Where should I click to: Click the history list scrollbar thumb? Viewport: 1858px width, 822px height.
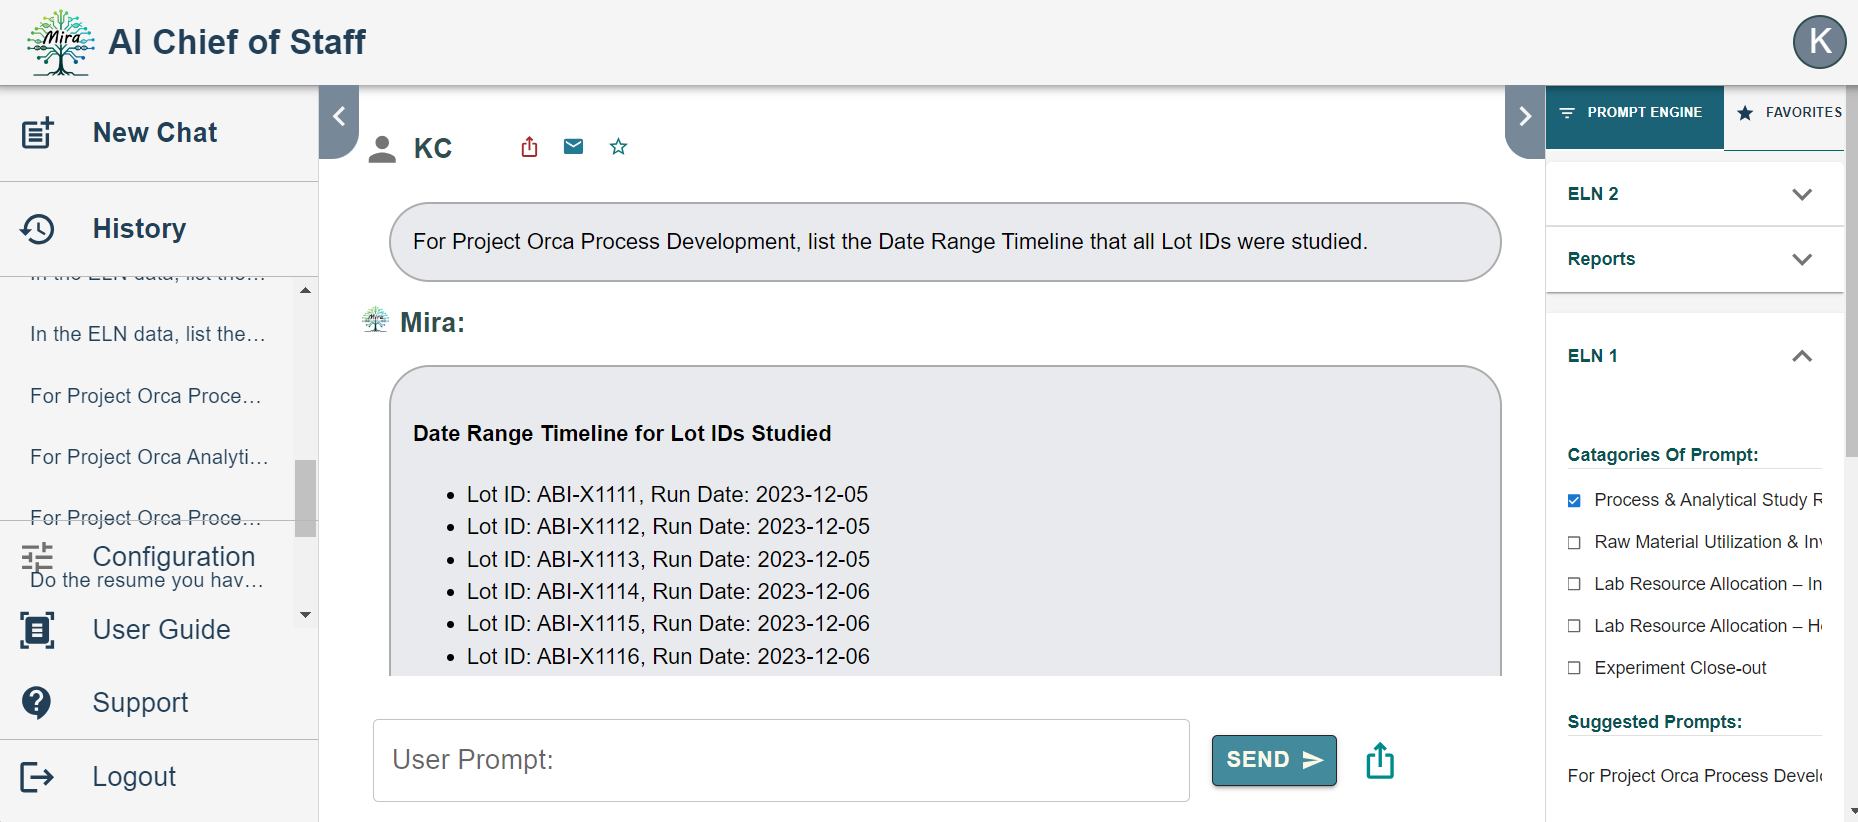tap(305, 497)
